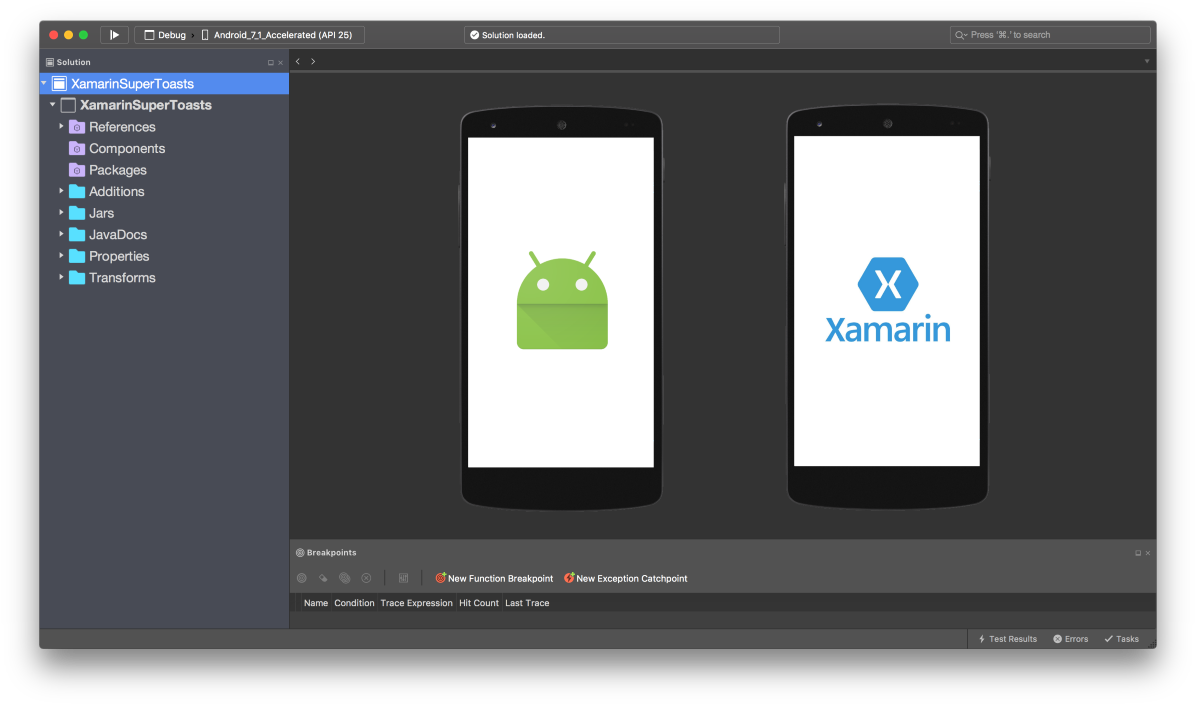This screenshot has width=1195, height=704.
Task: Click the Name column header
Action: coord(316,603)
